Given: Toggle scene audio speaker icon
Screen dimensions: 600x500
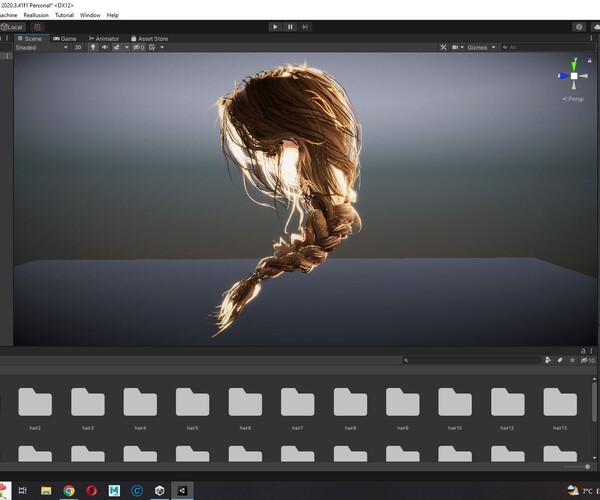Looking at the screenshot, I should pos(104,47).
